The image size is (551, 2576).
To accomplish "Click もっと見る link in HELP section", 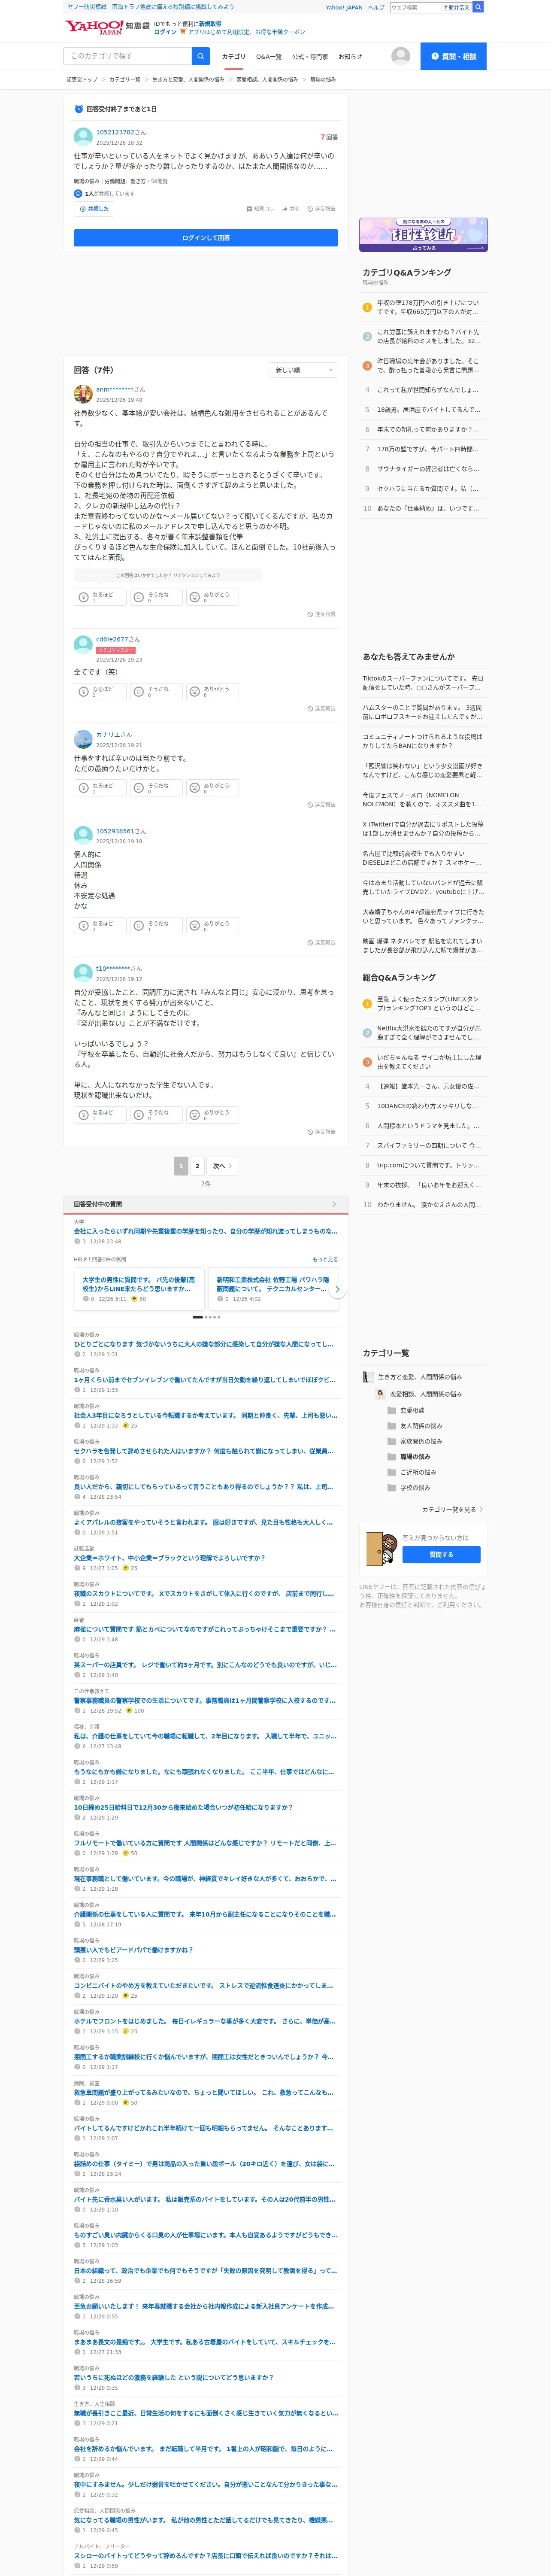I will click(325, 1259).
